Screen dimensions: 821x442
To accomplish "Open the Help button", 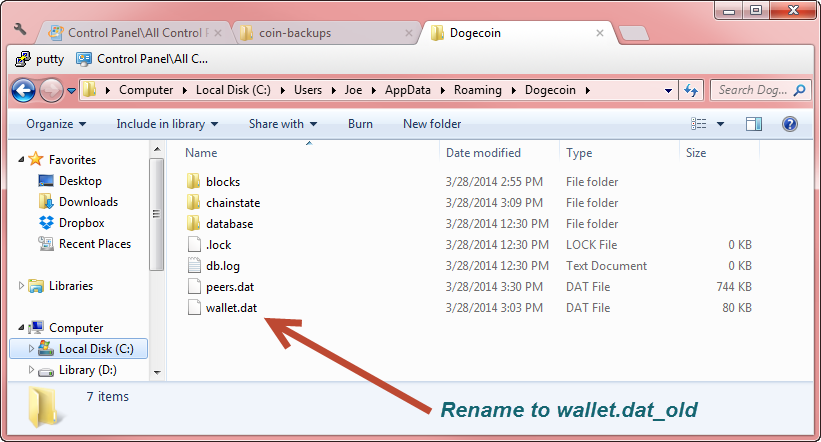I will pos(790,124).
